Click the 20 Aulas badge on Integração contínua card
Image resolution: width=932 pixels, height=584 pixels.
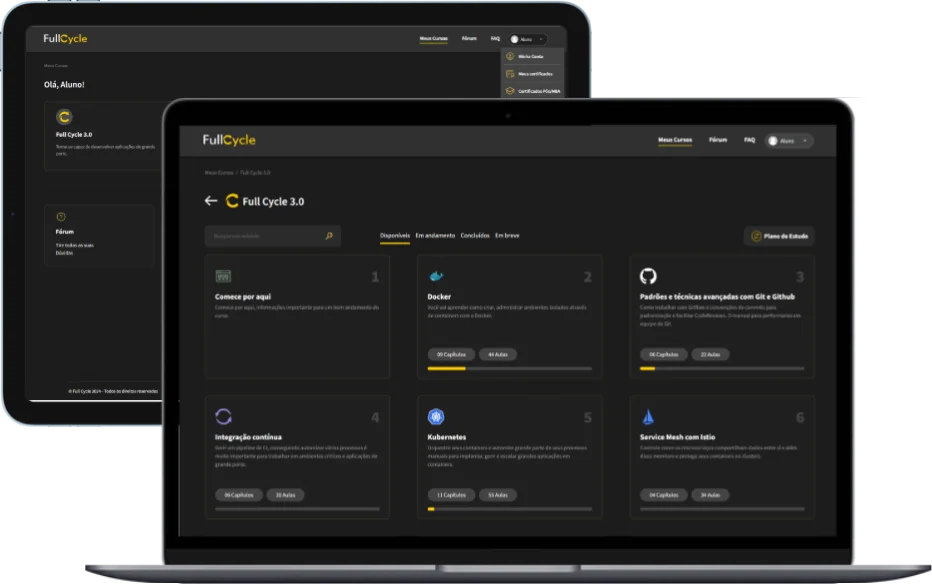pos(285,495)
